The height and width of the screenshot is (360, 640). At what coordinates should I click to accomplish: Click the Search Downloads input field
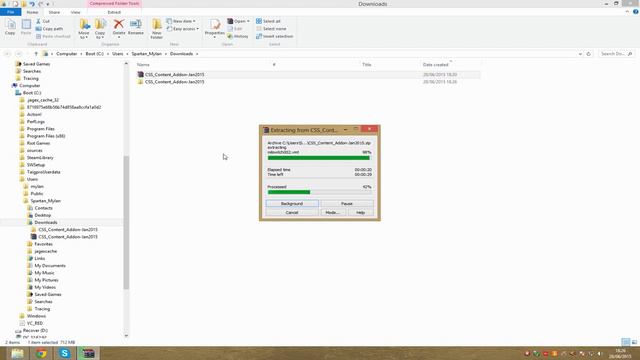[x=616, y=54]
